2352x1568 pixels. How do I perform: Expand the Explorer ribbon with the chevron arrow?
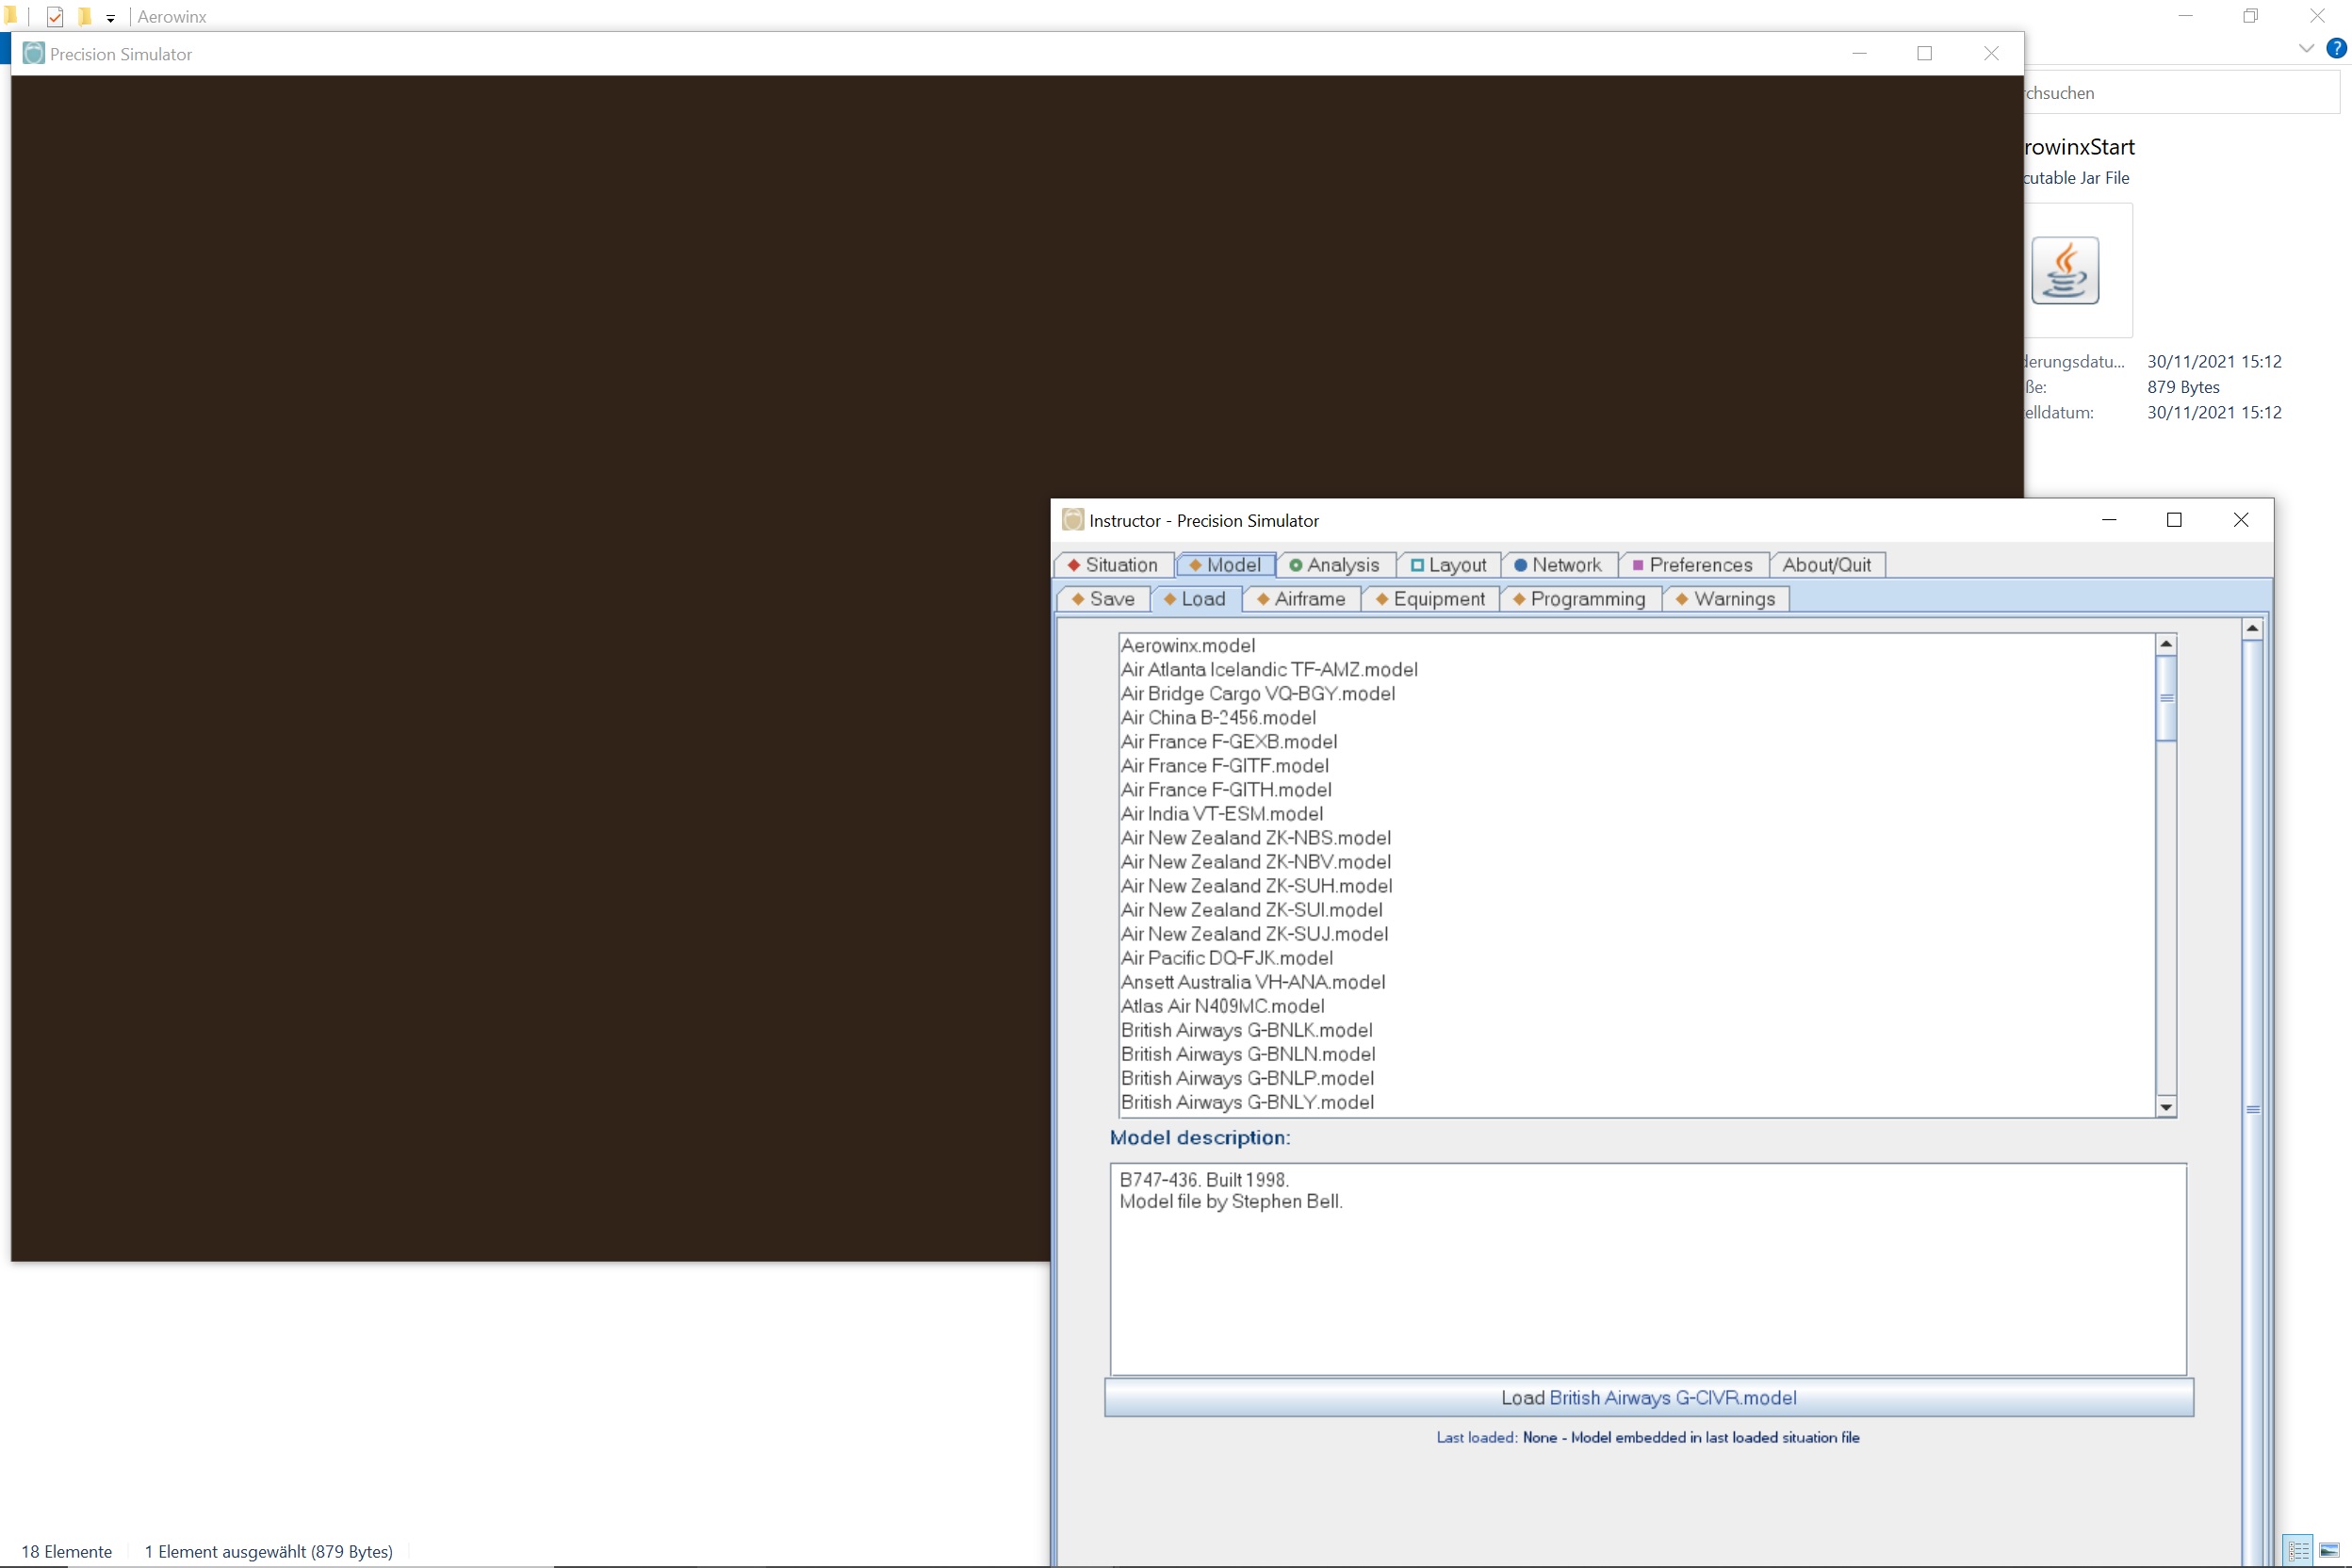[x=2306, y=48]
